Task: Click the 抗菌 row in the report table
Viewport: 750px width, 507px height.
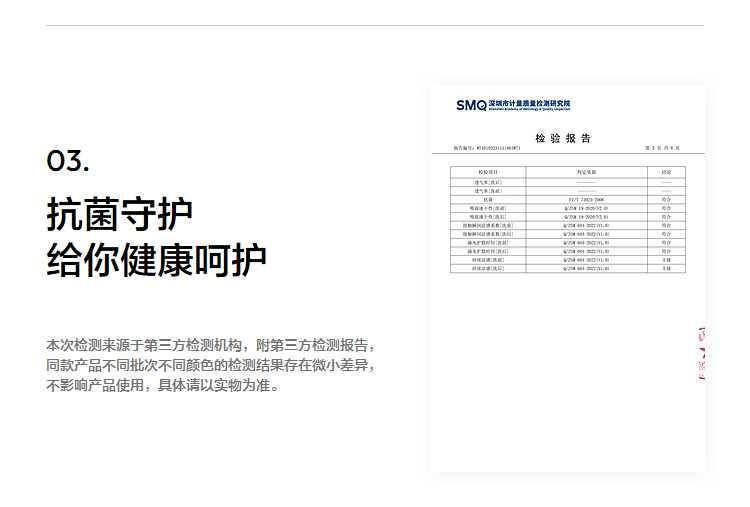Action: click(x=487, y=200)
